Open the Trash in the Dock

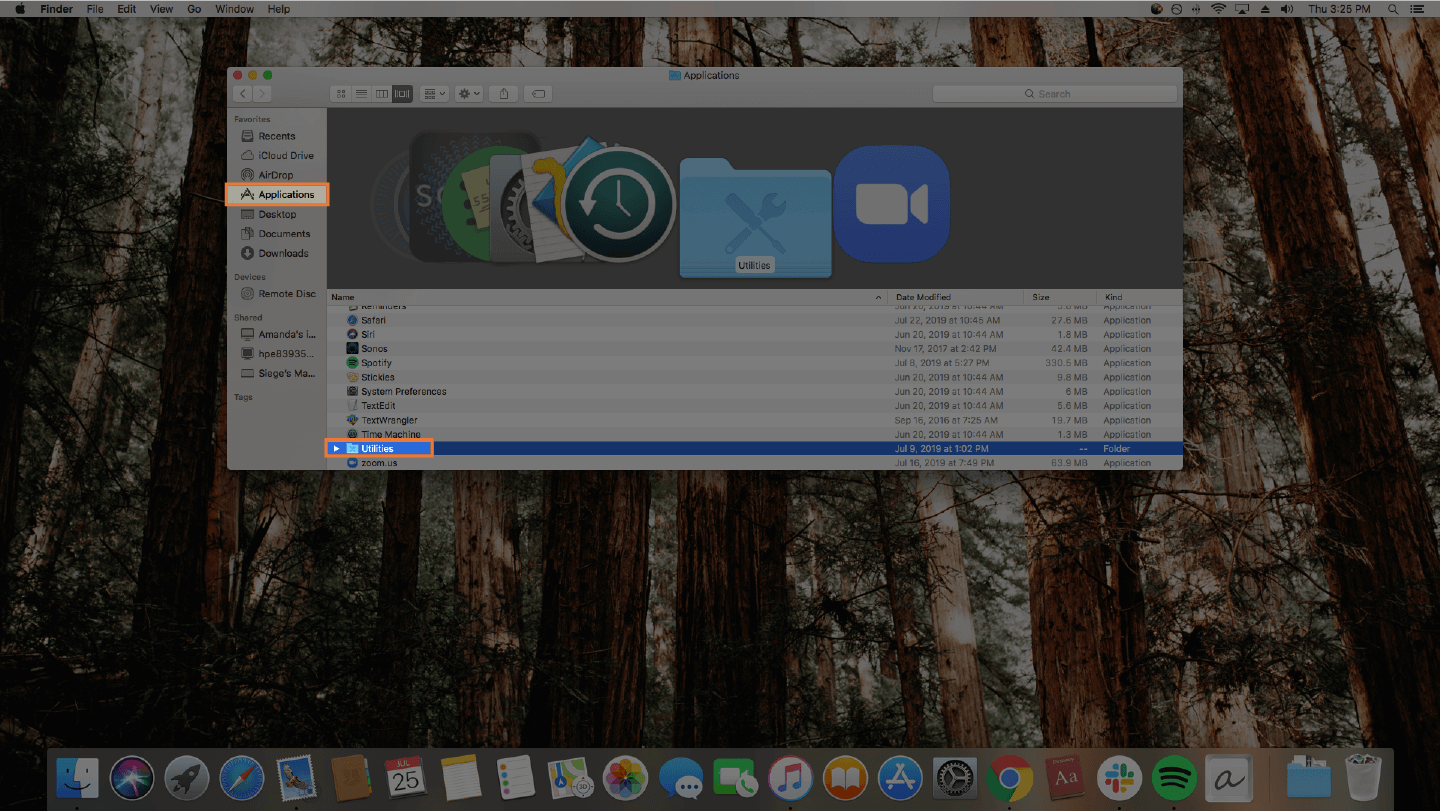pos(1363,777)
